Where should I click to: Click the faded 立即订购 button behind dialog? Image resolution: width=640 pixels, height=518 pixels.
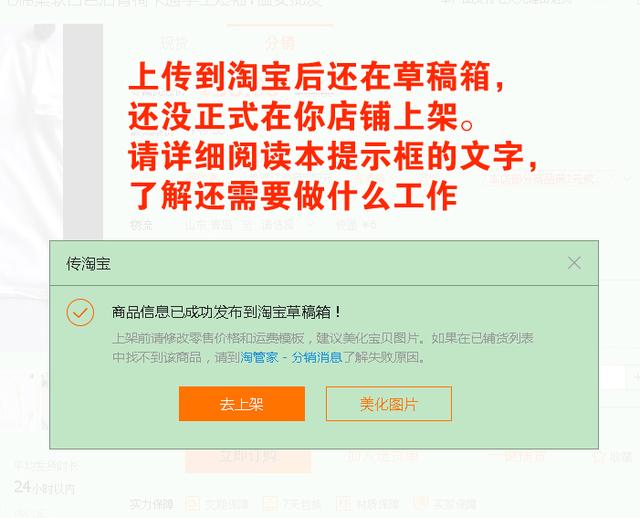click(248, 457)
